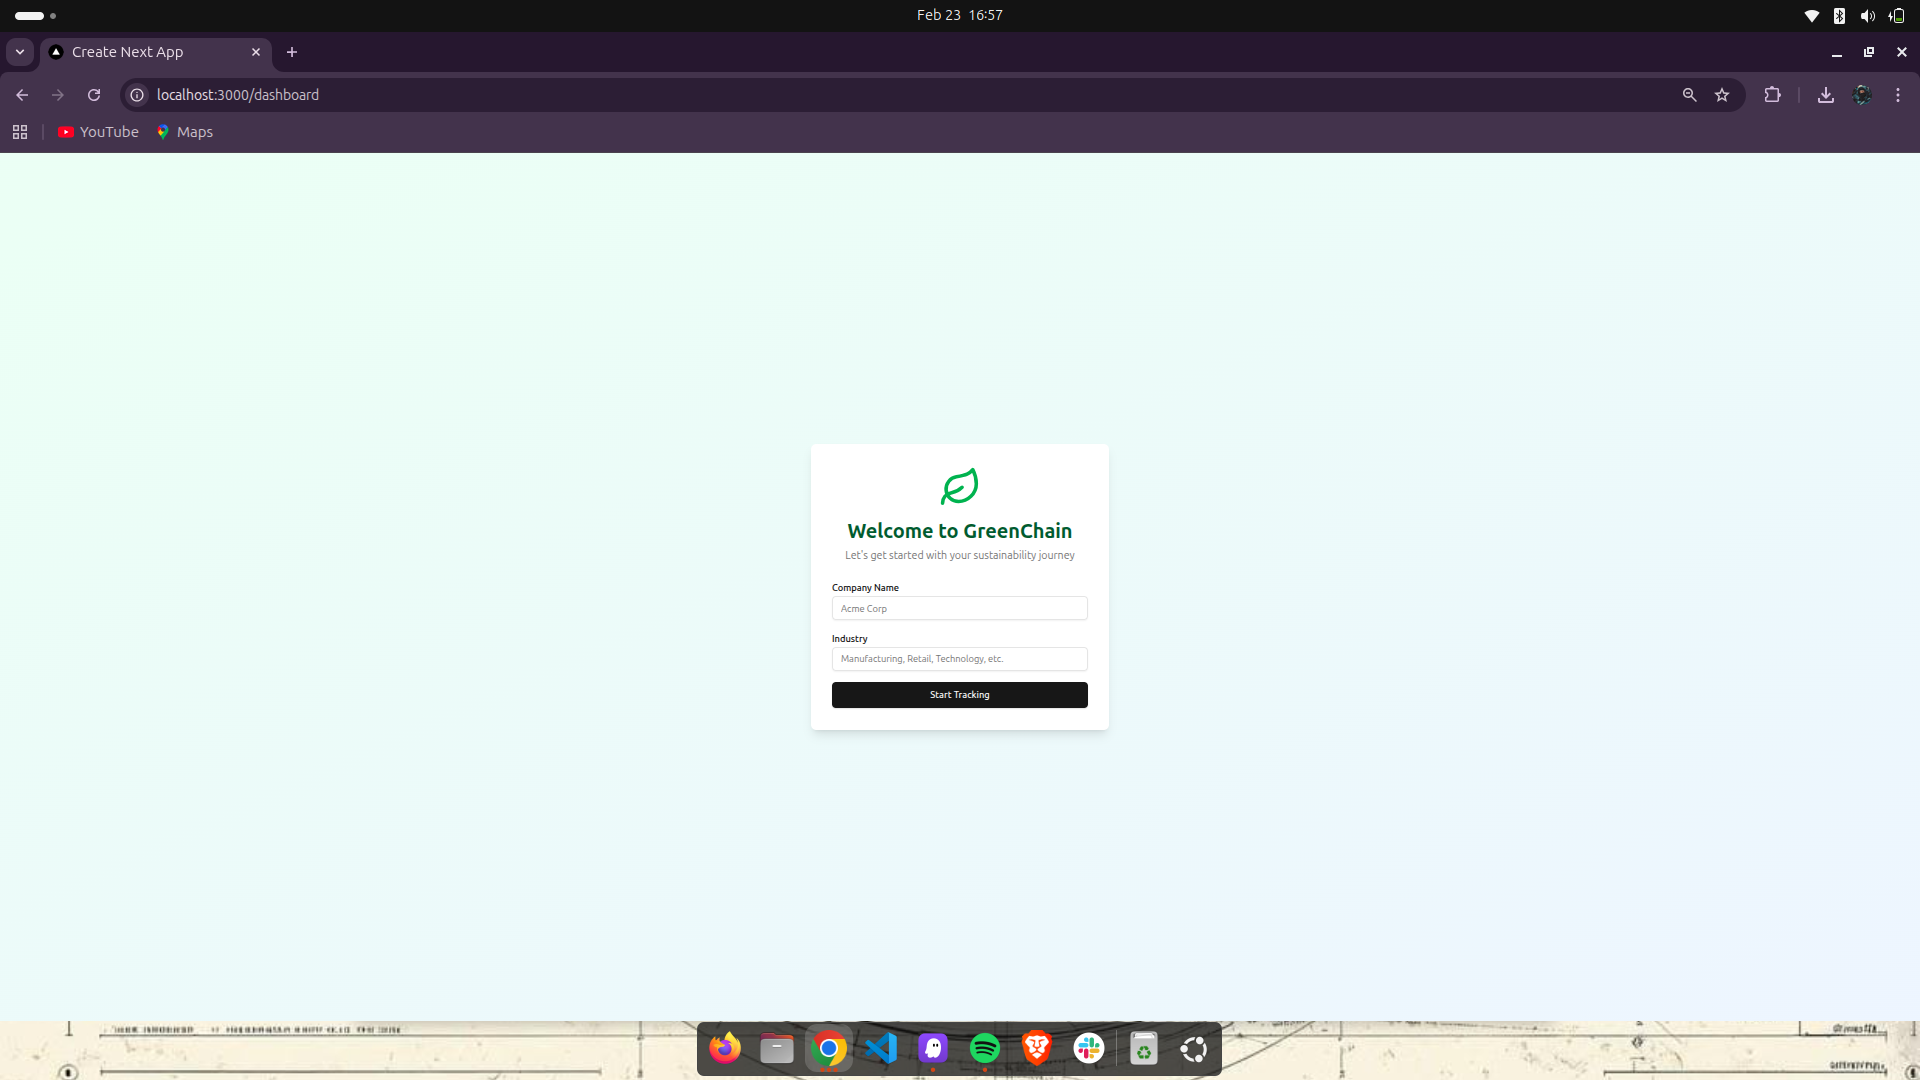Focus the Company Name input field

[x=959, y=608]
